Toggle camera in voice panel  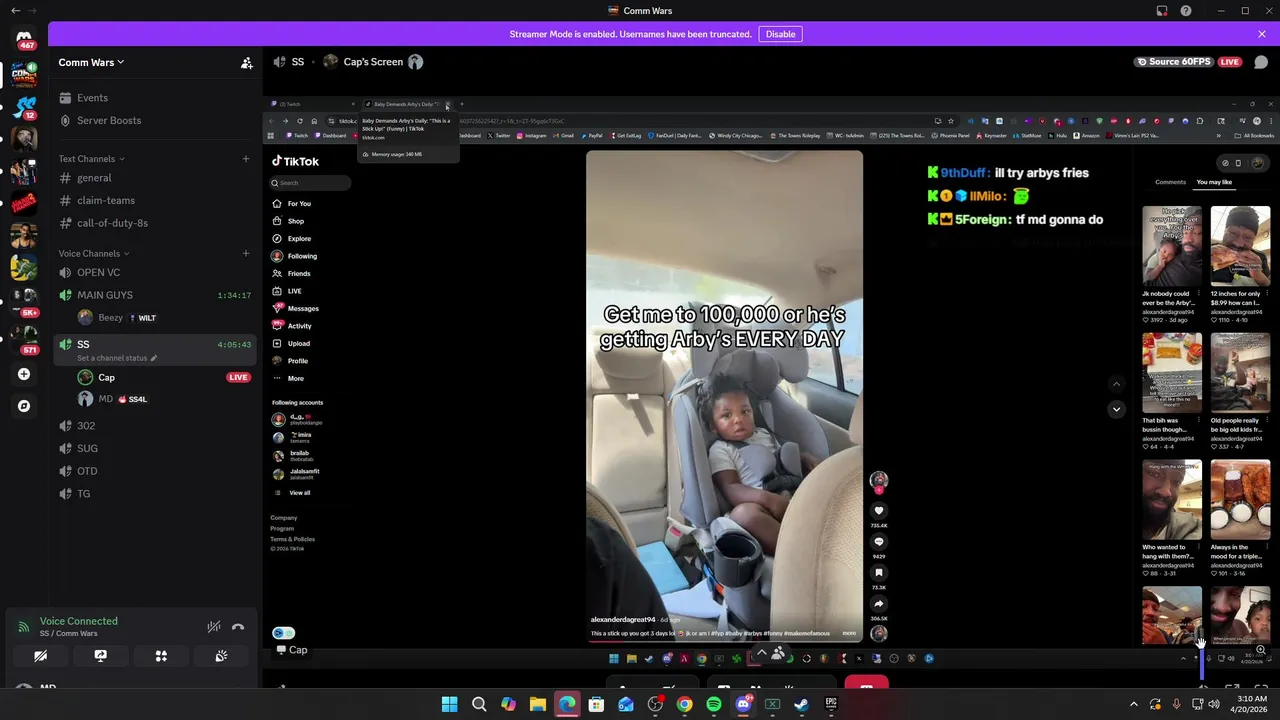click(40, 656)
